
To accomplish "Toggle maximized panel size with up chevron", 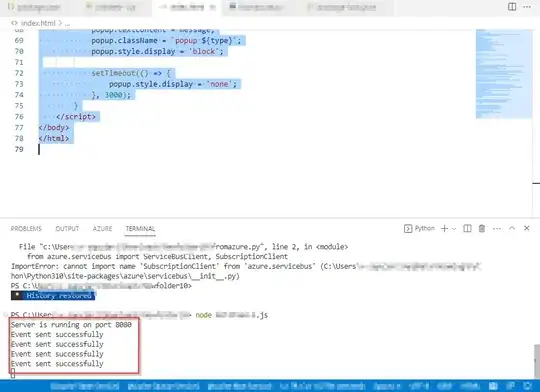I will [512, 228].
